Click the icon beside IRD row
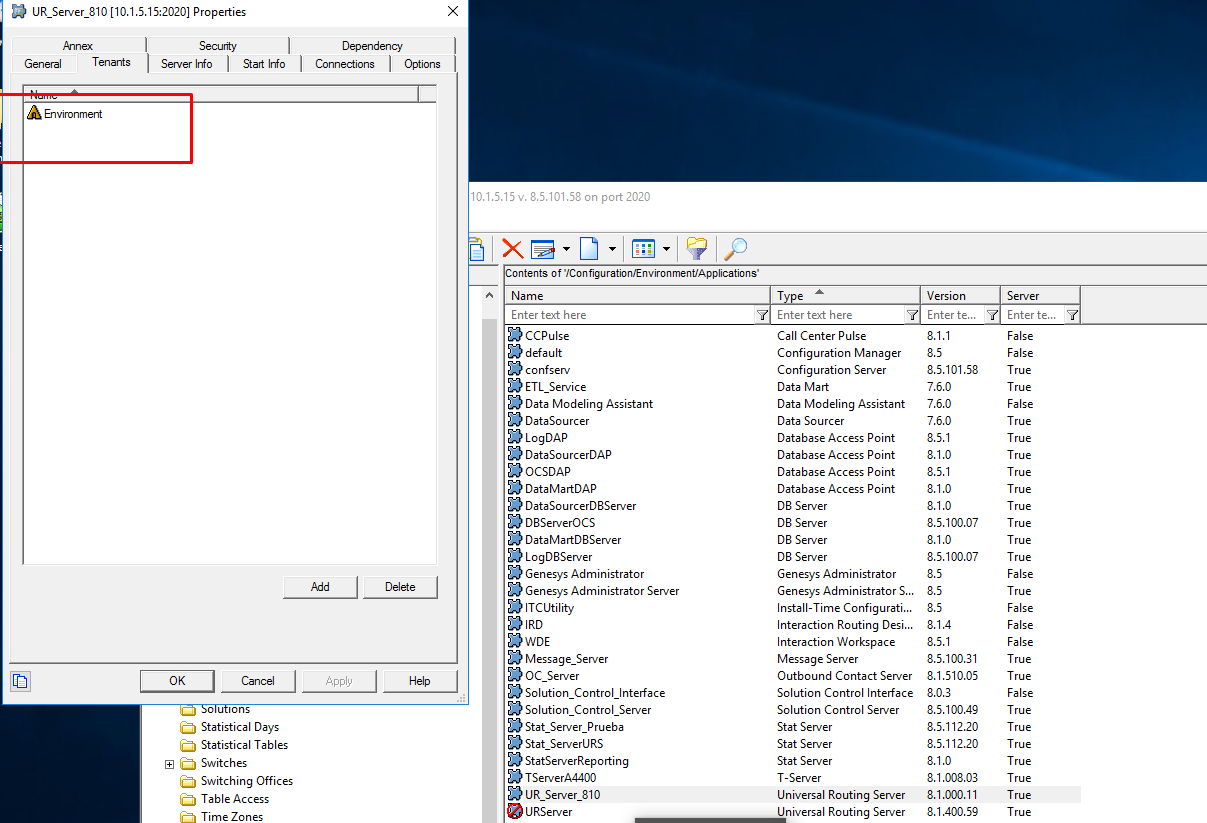This screenshot has width=1207, height=823. [515, 625]
